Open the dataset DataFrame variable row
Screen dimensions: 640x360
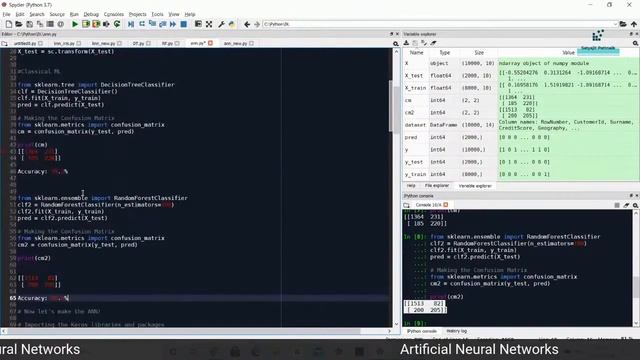pyautogui.click(x=521, y=125)
